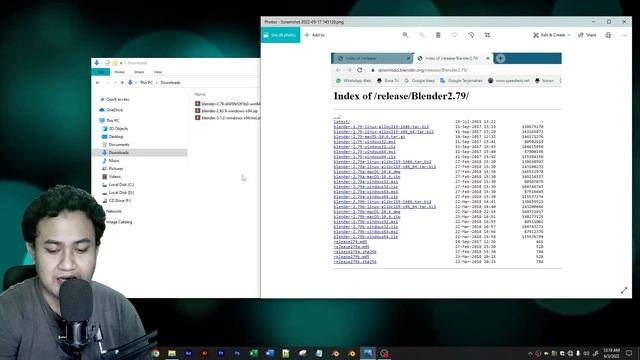Open After Effects from the taskbar
Screen dimensions: 640x360
click(x=188, y=353)
